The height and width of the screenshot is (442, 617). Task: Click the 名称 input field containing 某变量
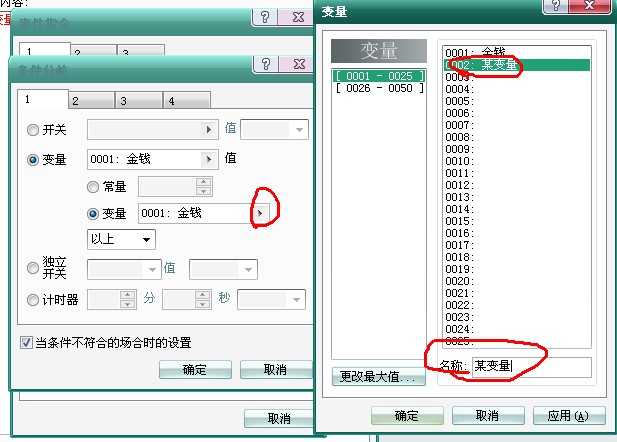[x=532, y=367]
